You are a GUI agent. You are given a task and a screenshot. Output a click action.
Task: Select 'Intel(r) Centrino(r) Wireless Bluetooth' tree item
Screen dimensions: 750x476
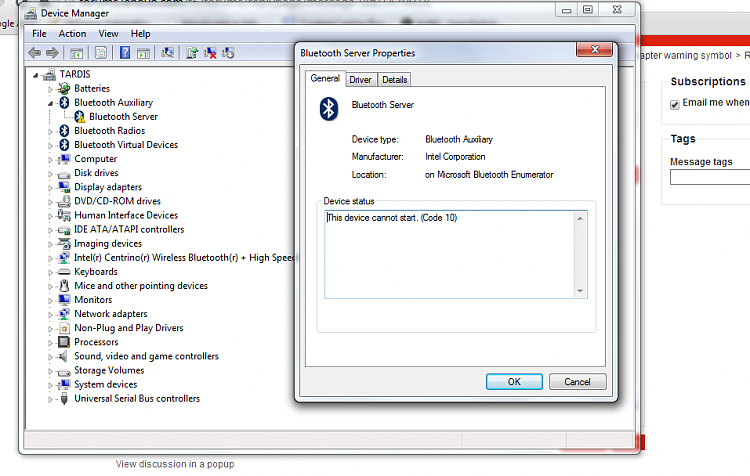184,258
